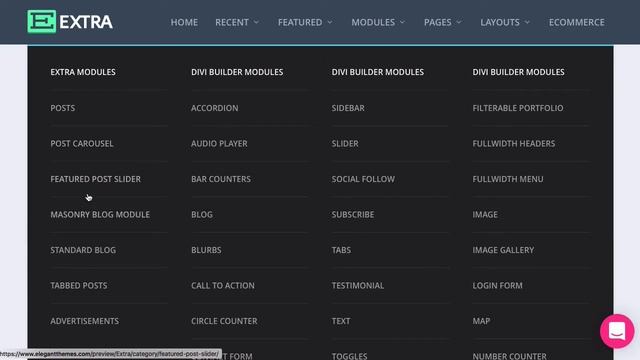Go to the Subscribe module
This screenshot has width=640, height=360.
click(x=353, y=215)
